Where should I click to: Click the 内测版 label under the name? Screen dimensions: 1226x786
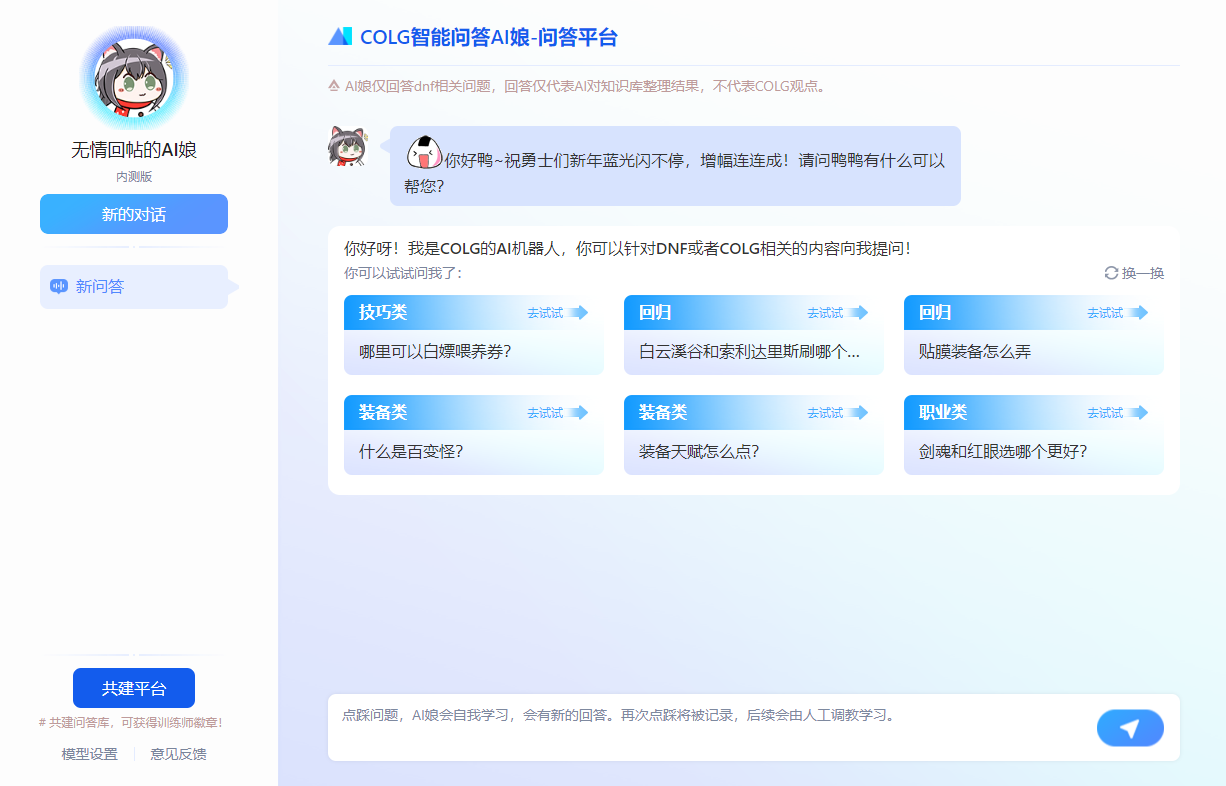pyautogui.click(x=134, y=177)
